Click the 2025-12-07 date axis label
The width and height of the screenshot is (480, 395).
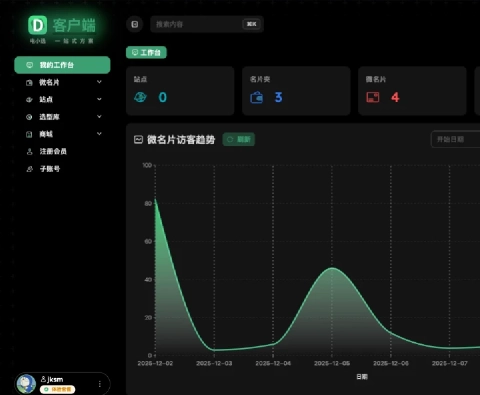[450, 363]
